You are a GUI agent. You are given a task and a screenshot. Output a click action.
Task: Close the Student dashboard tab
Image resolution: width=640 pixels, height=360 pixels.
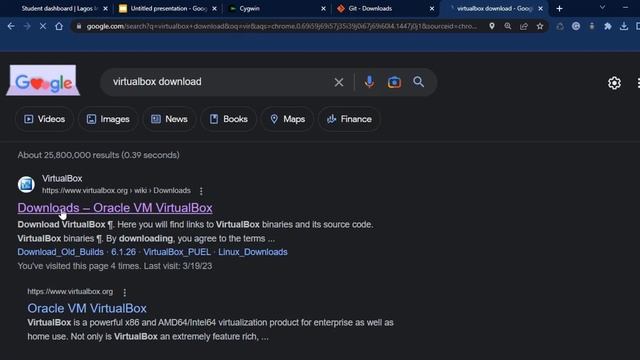pos(105,9)
